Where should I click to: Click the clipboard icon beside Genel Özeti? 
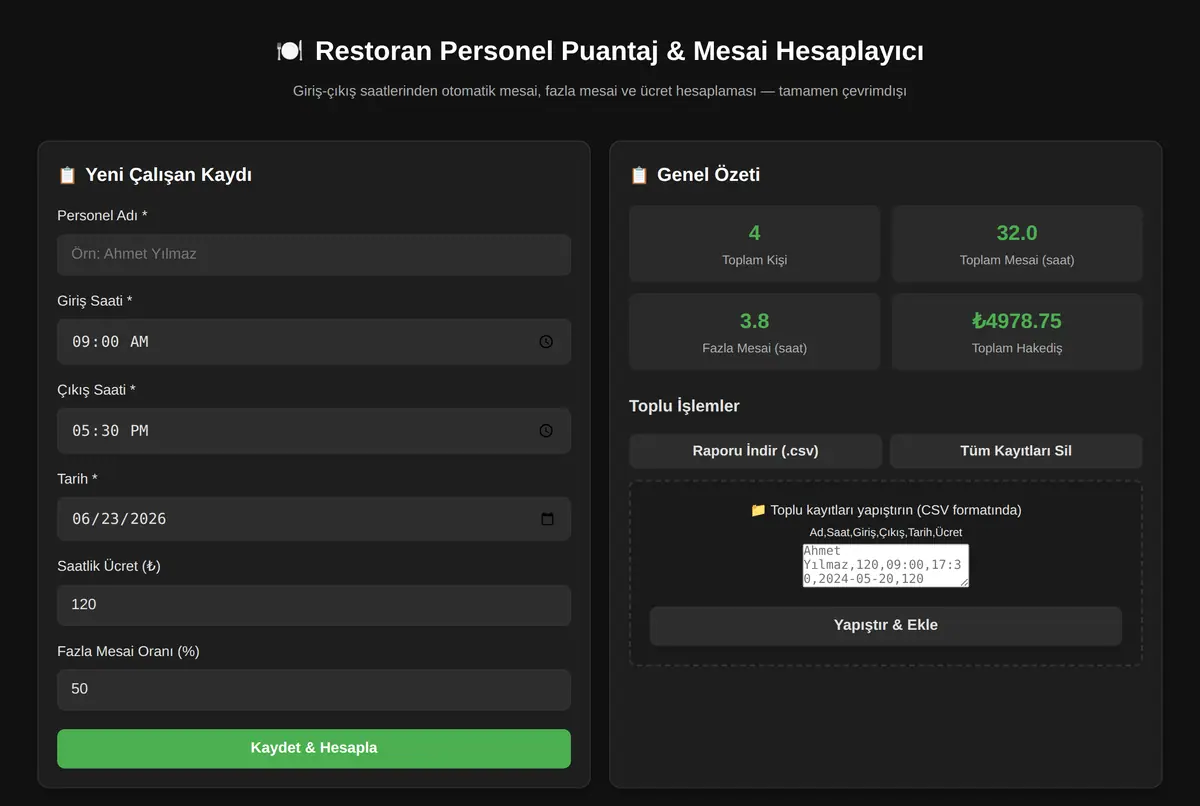(x=639, y=175)
